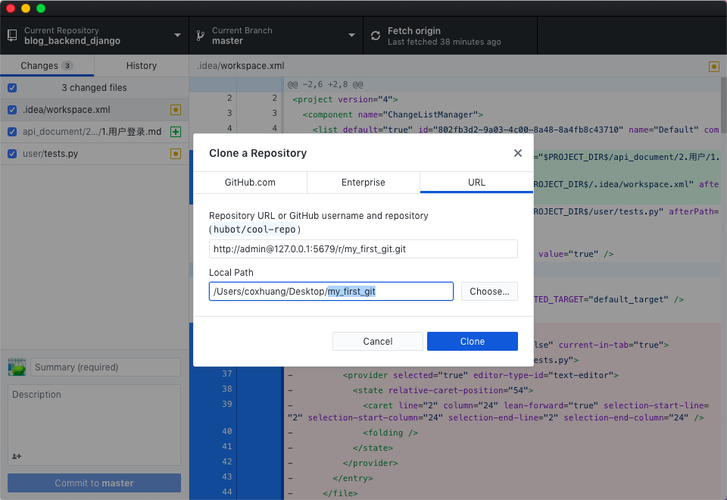Uncheck the .idea/workspace.xml file checkbox
The image size is (727, 500).
(12, 110)
